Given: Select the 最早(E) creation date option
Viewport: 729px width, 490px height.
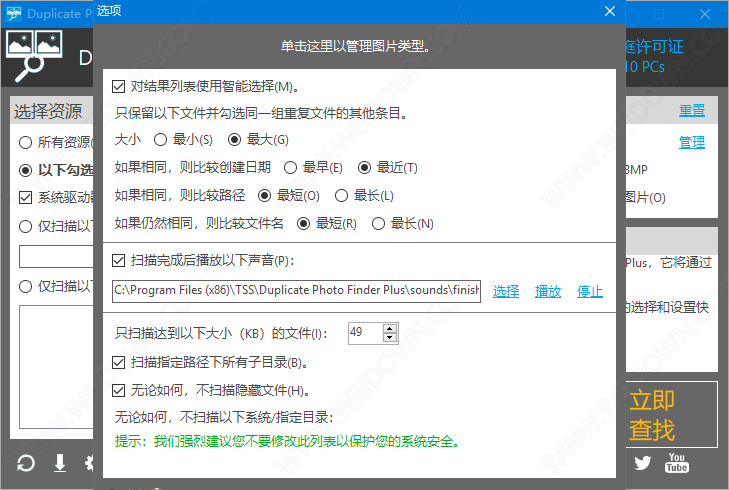Looking at the screenshot, I should tap(290, 167).
